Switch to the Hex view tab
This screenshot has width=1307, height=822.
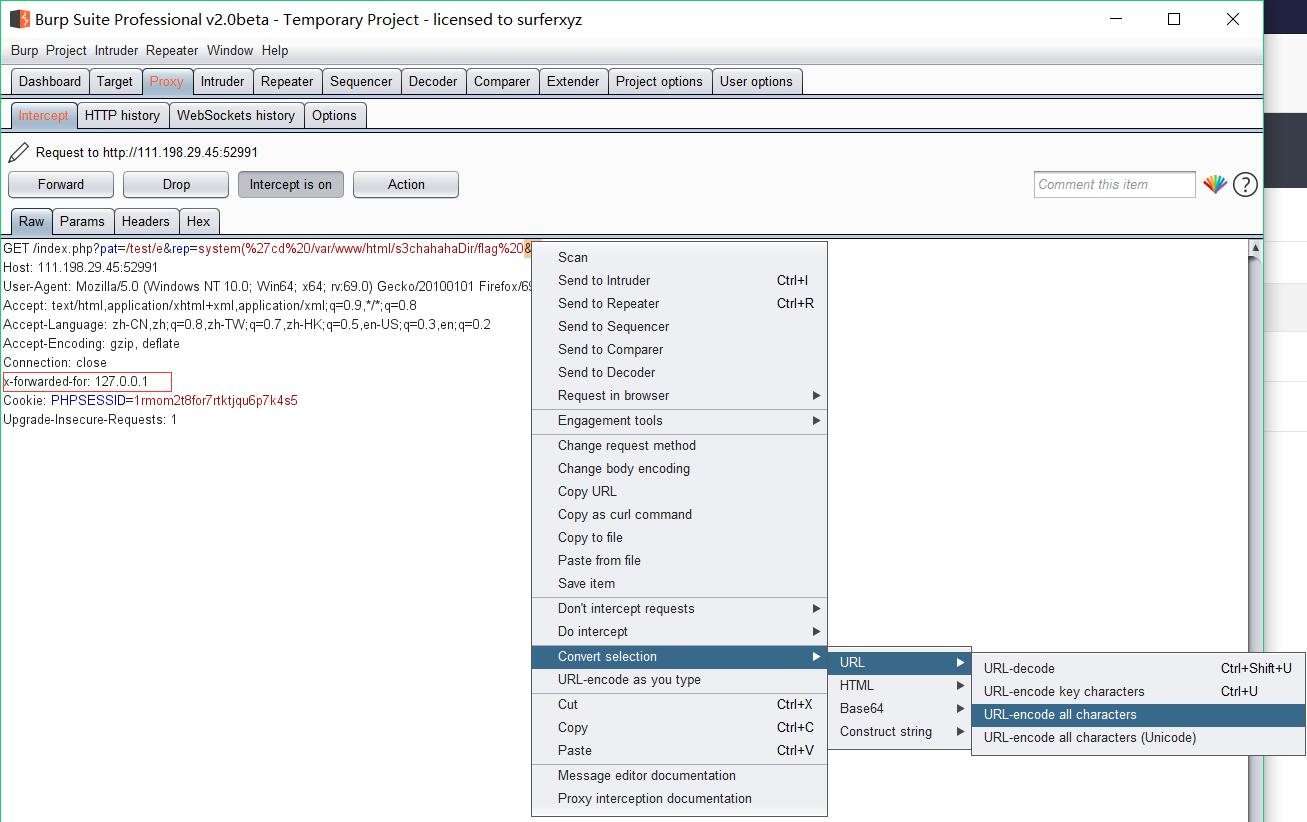point(198,221)
